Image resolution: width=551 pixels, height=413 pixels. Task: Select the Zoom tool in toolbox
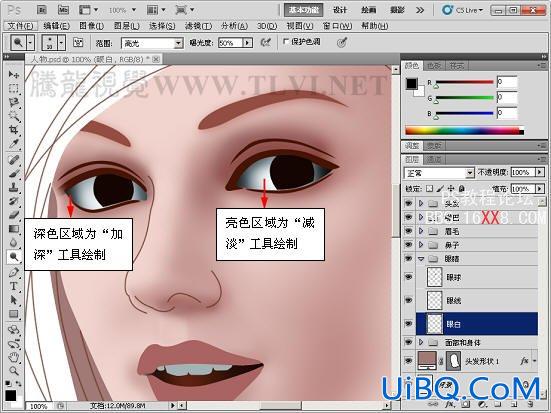point(14,371)
